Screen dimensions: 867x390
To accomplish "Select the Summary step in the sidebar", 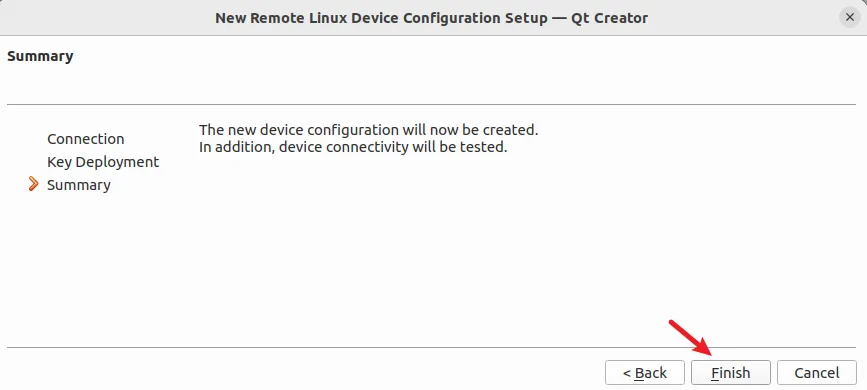I will 79,185.
